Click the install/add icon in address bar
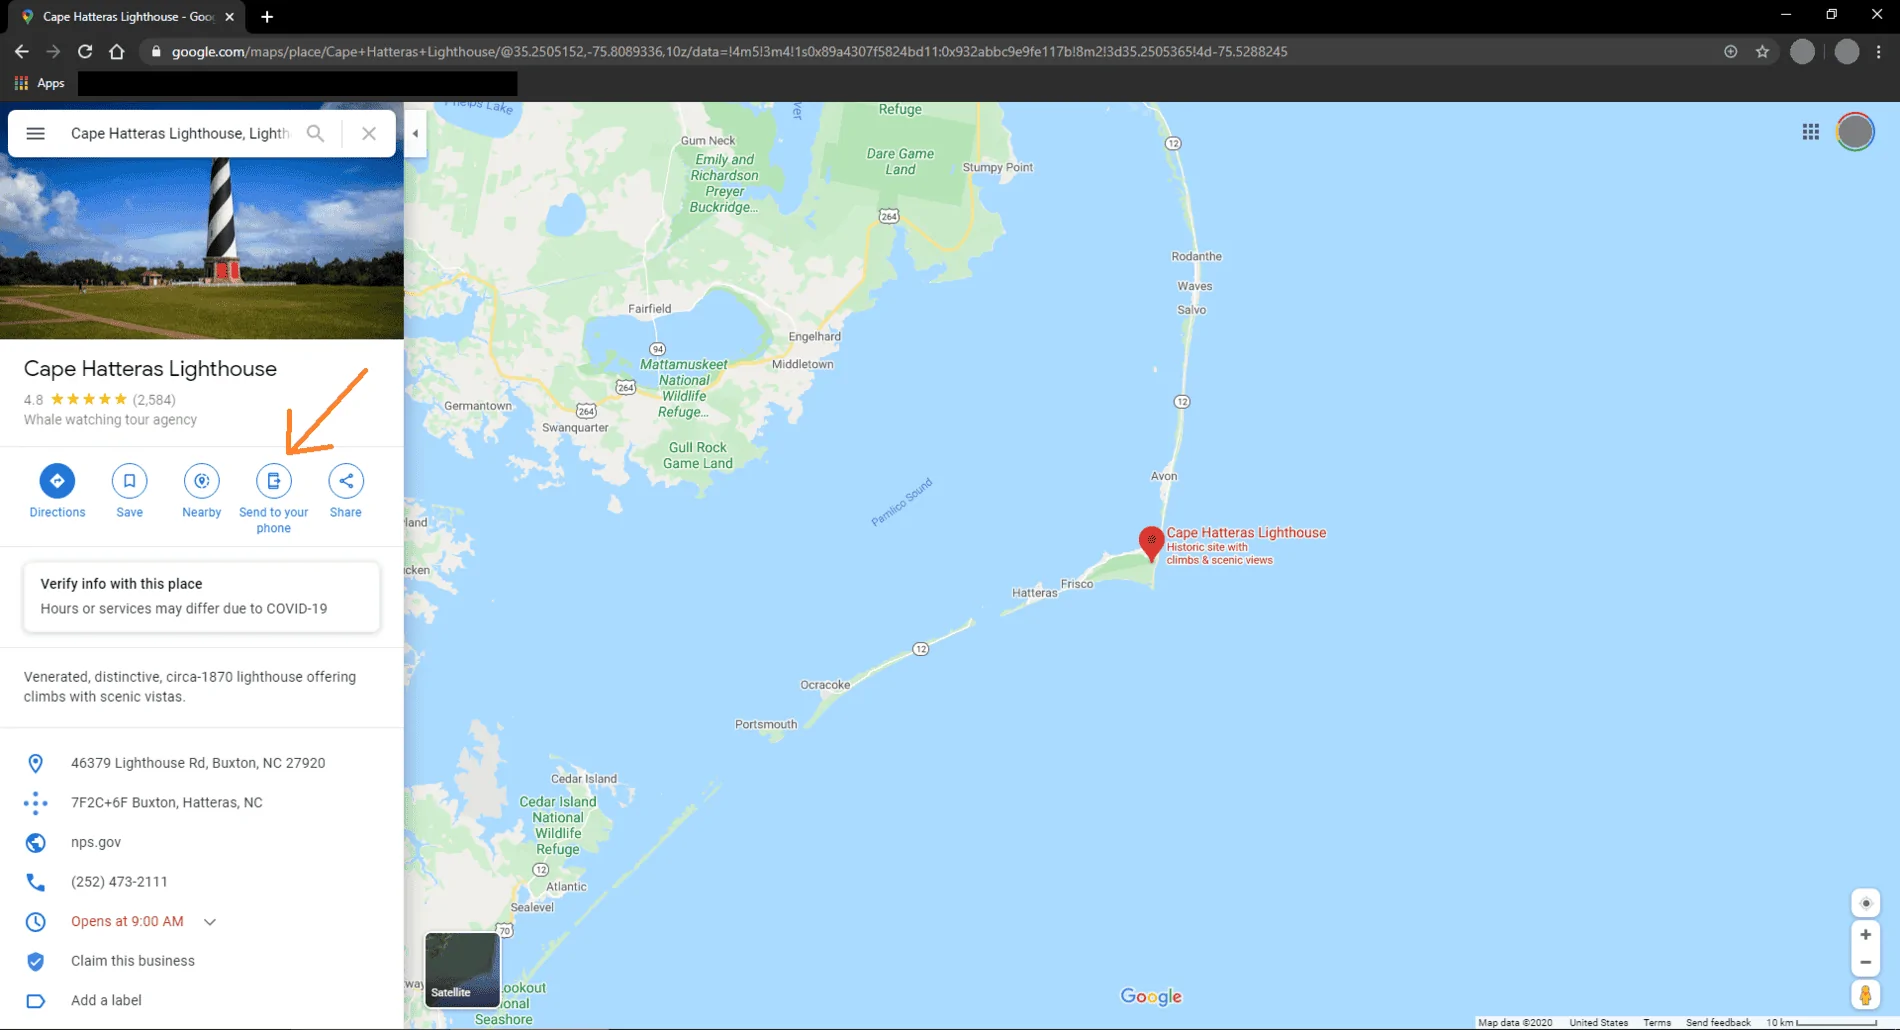 click(x=1730, y=51)
